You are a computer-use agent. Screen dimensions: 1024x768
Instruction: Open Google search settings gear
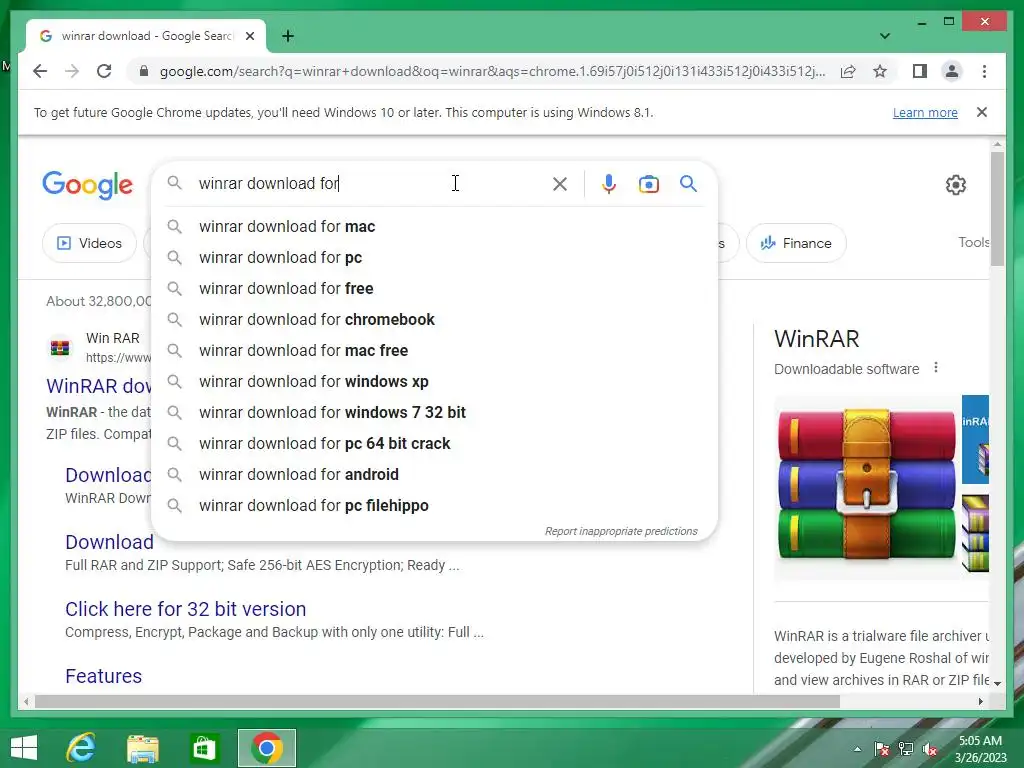955,185
